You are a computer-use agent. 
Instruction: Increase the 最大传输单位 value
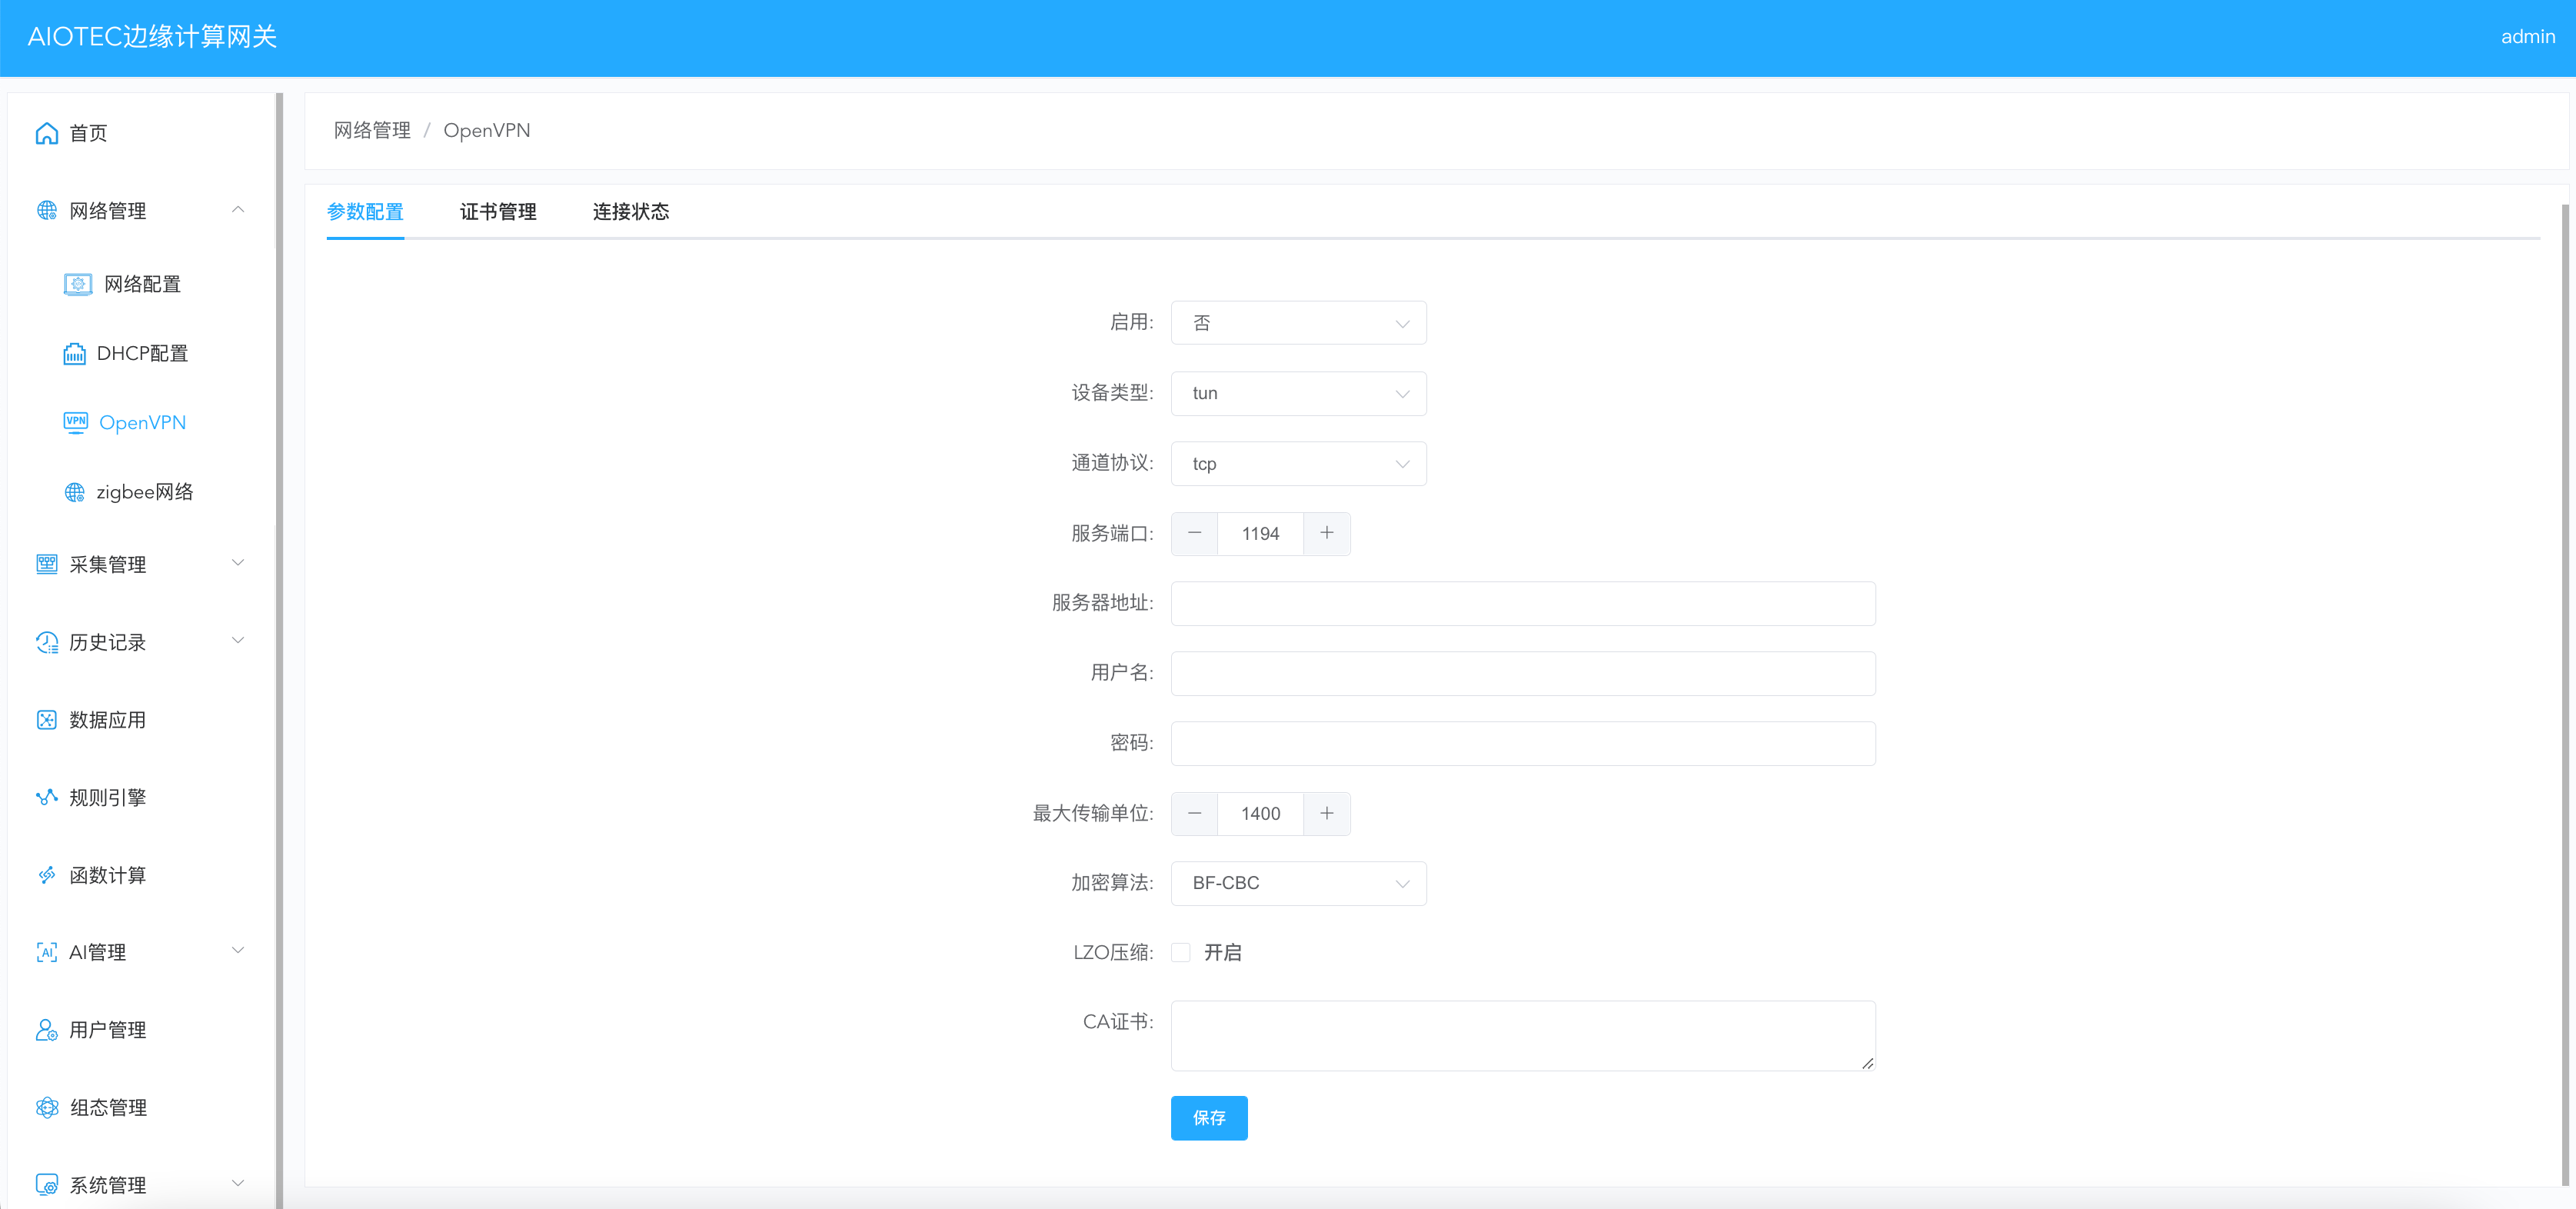click(x=1327, y=813)
